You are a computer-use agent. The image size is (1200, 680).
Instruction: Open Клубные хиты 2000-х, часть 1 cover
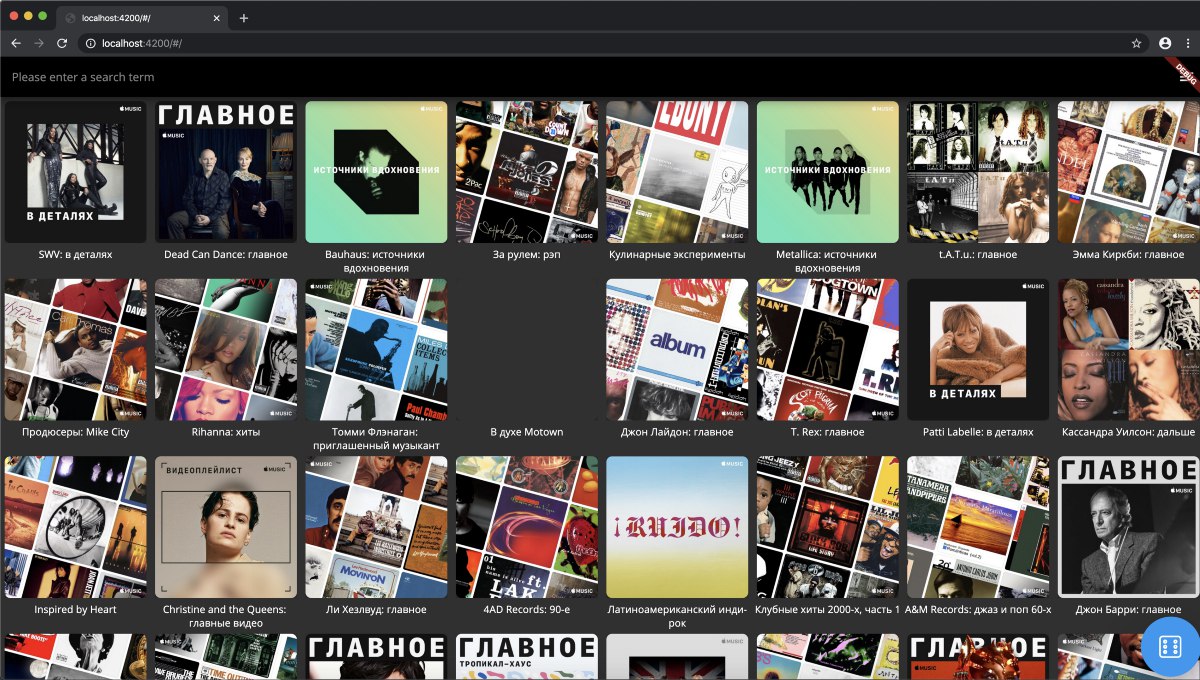[x=828, y=527]
